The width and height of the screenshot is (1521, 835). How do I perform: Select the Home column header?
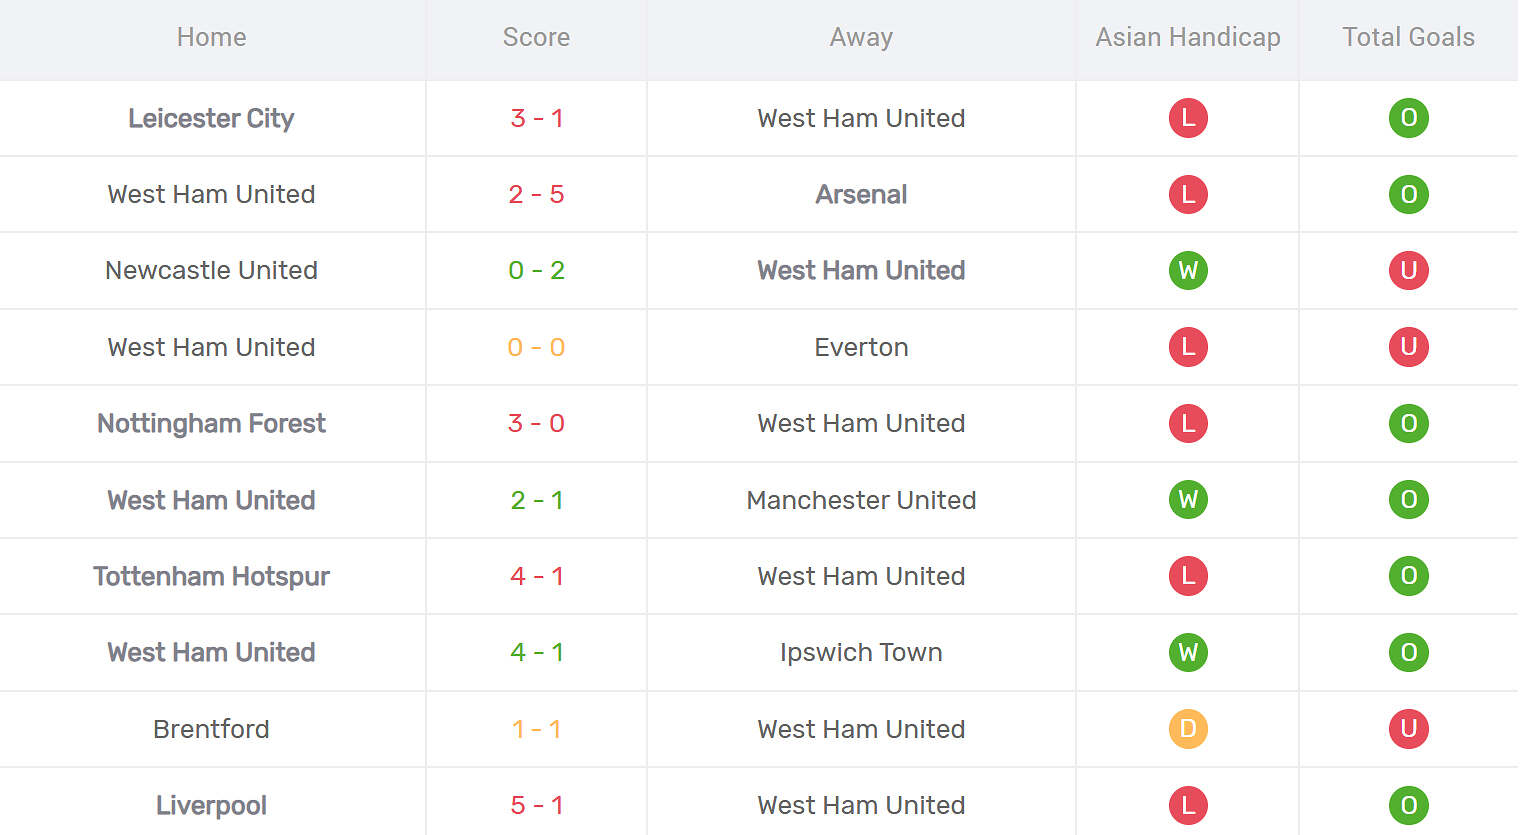tap(211, 37)
